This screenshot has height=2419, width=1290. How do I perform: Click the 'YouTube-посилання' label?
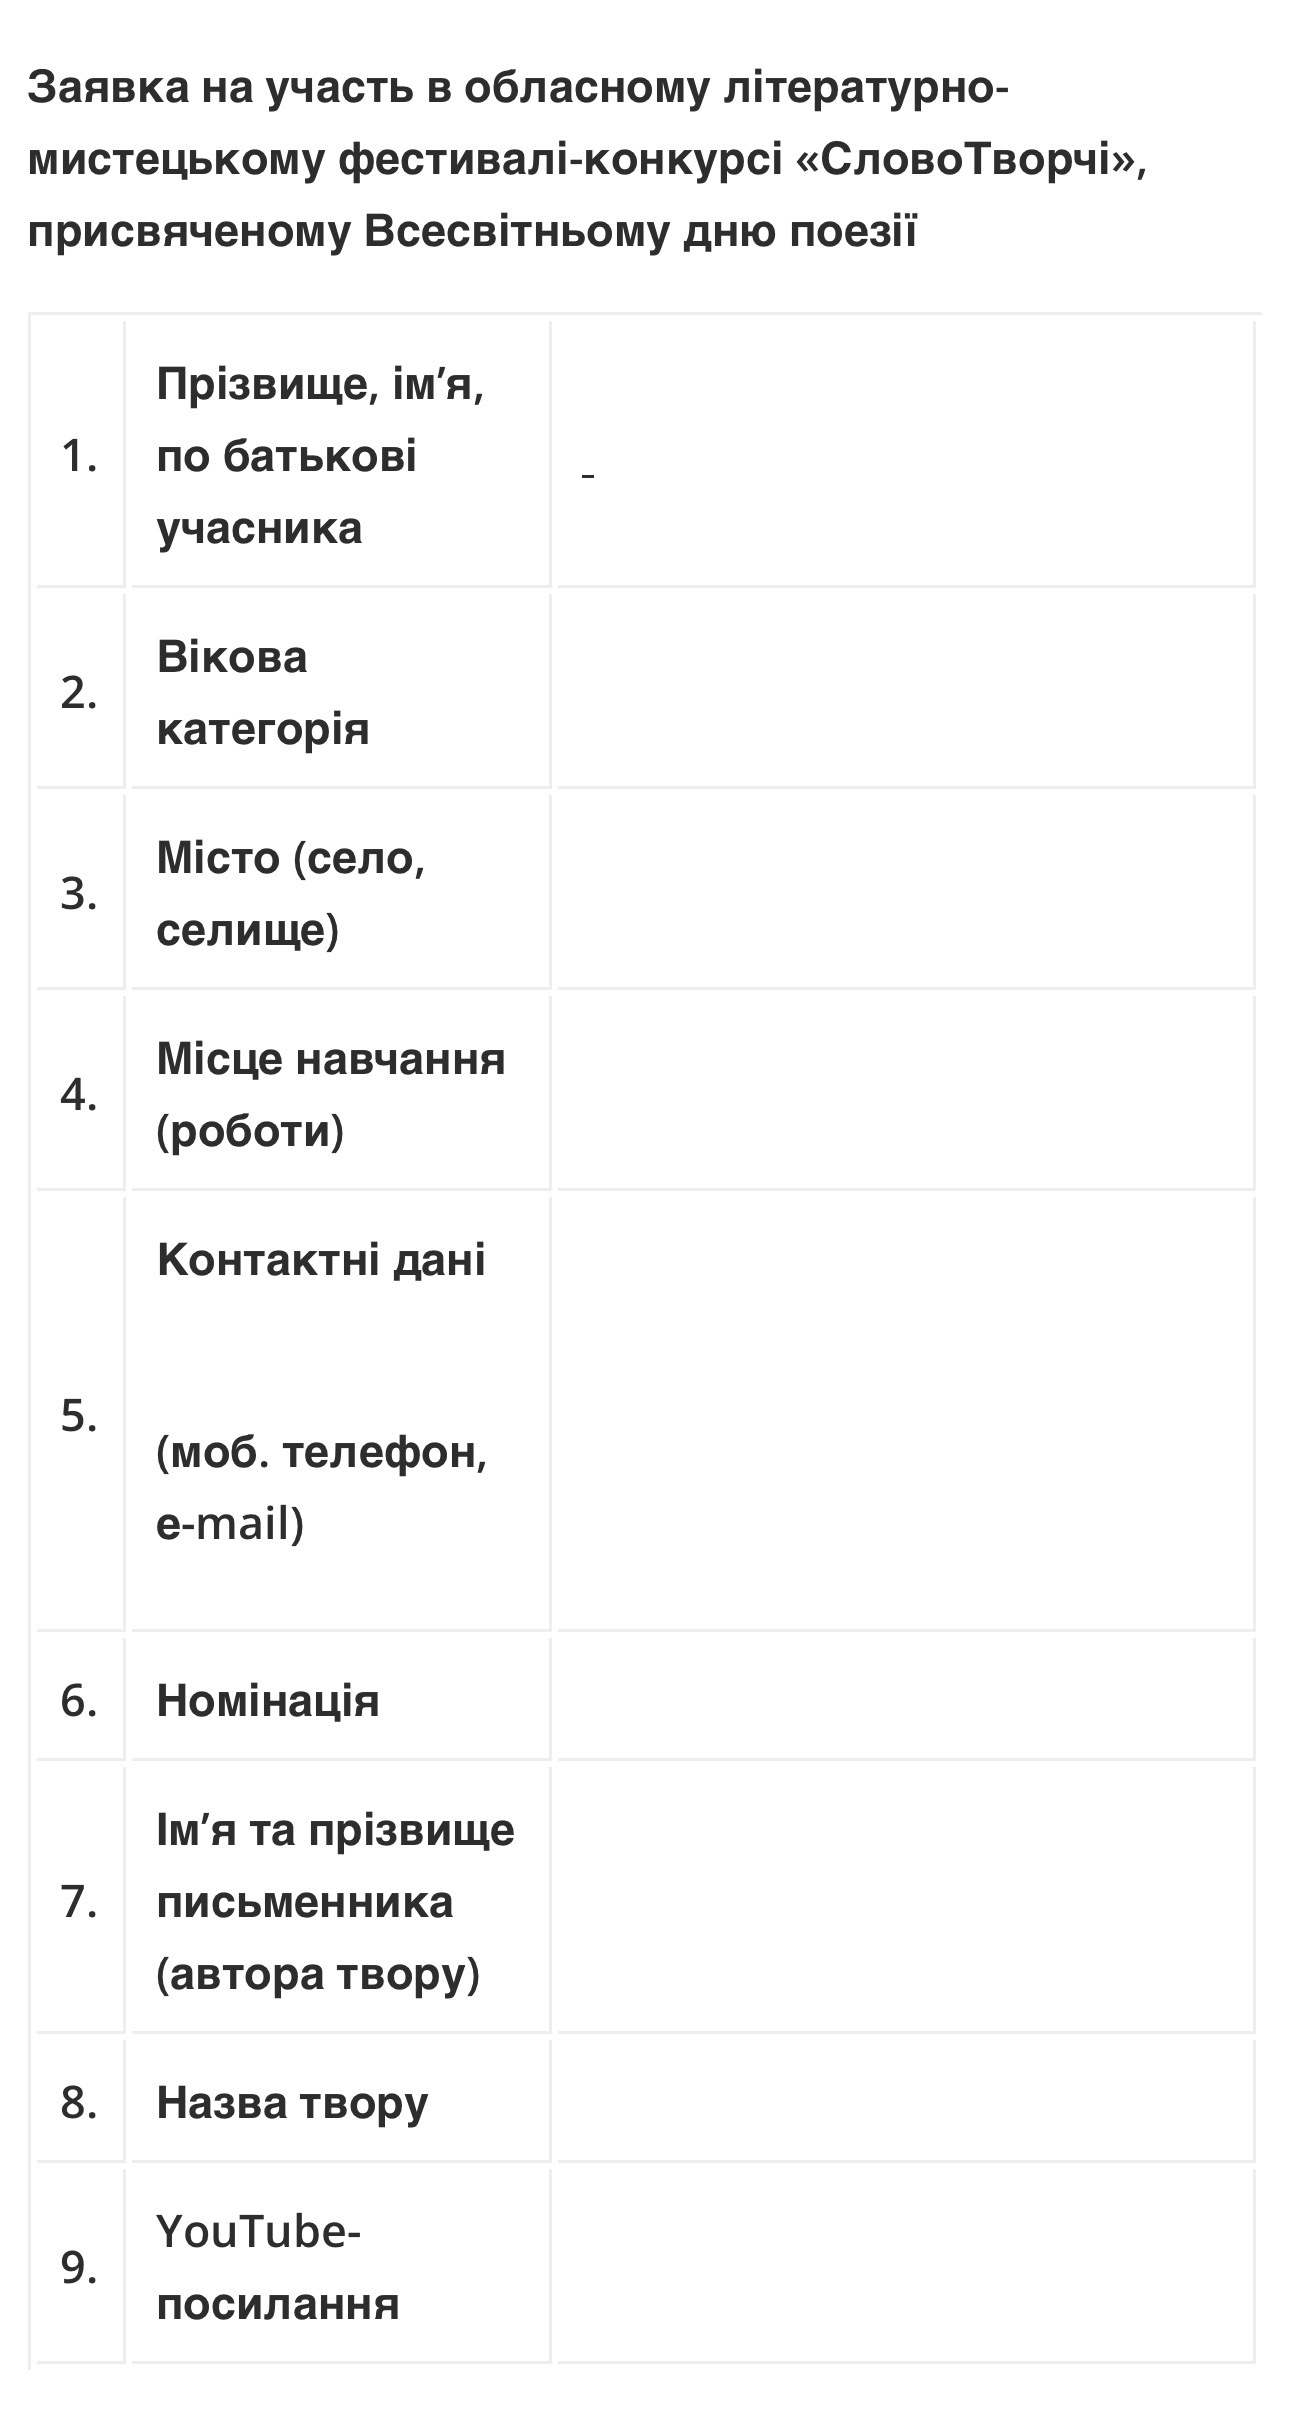pos(278,2267)
